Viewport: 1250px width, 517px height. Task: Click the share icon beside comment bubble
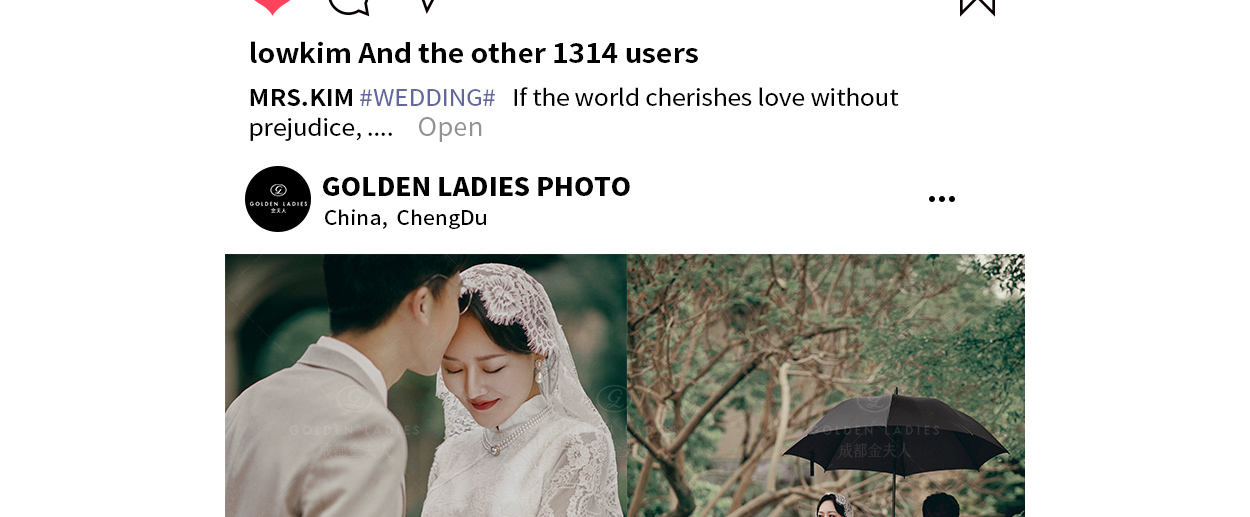(x=427, y=6)
